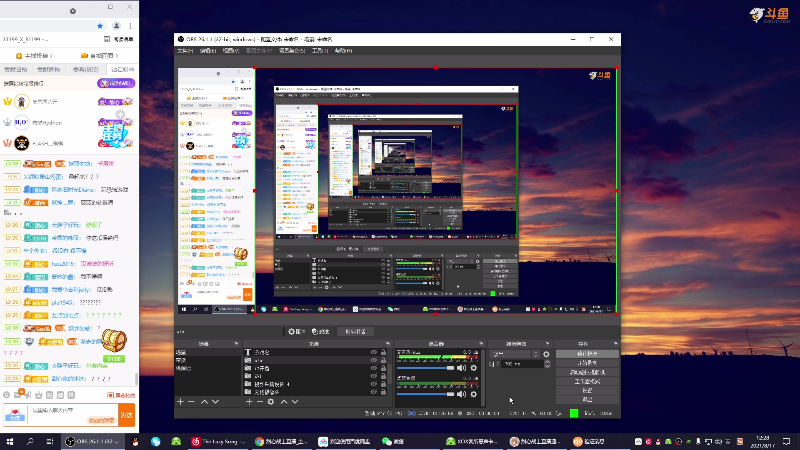The image size is (800, 450).
Task: Toggle block effects checkbox in chat panel
Action: click(x=111, y=395)
